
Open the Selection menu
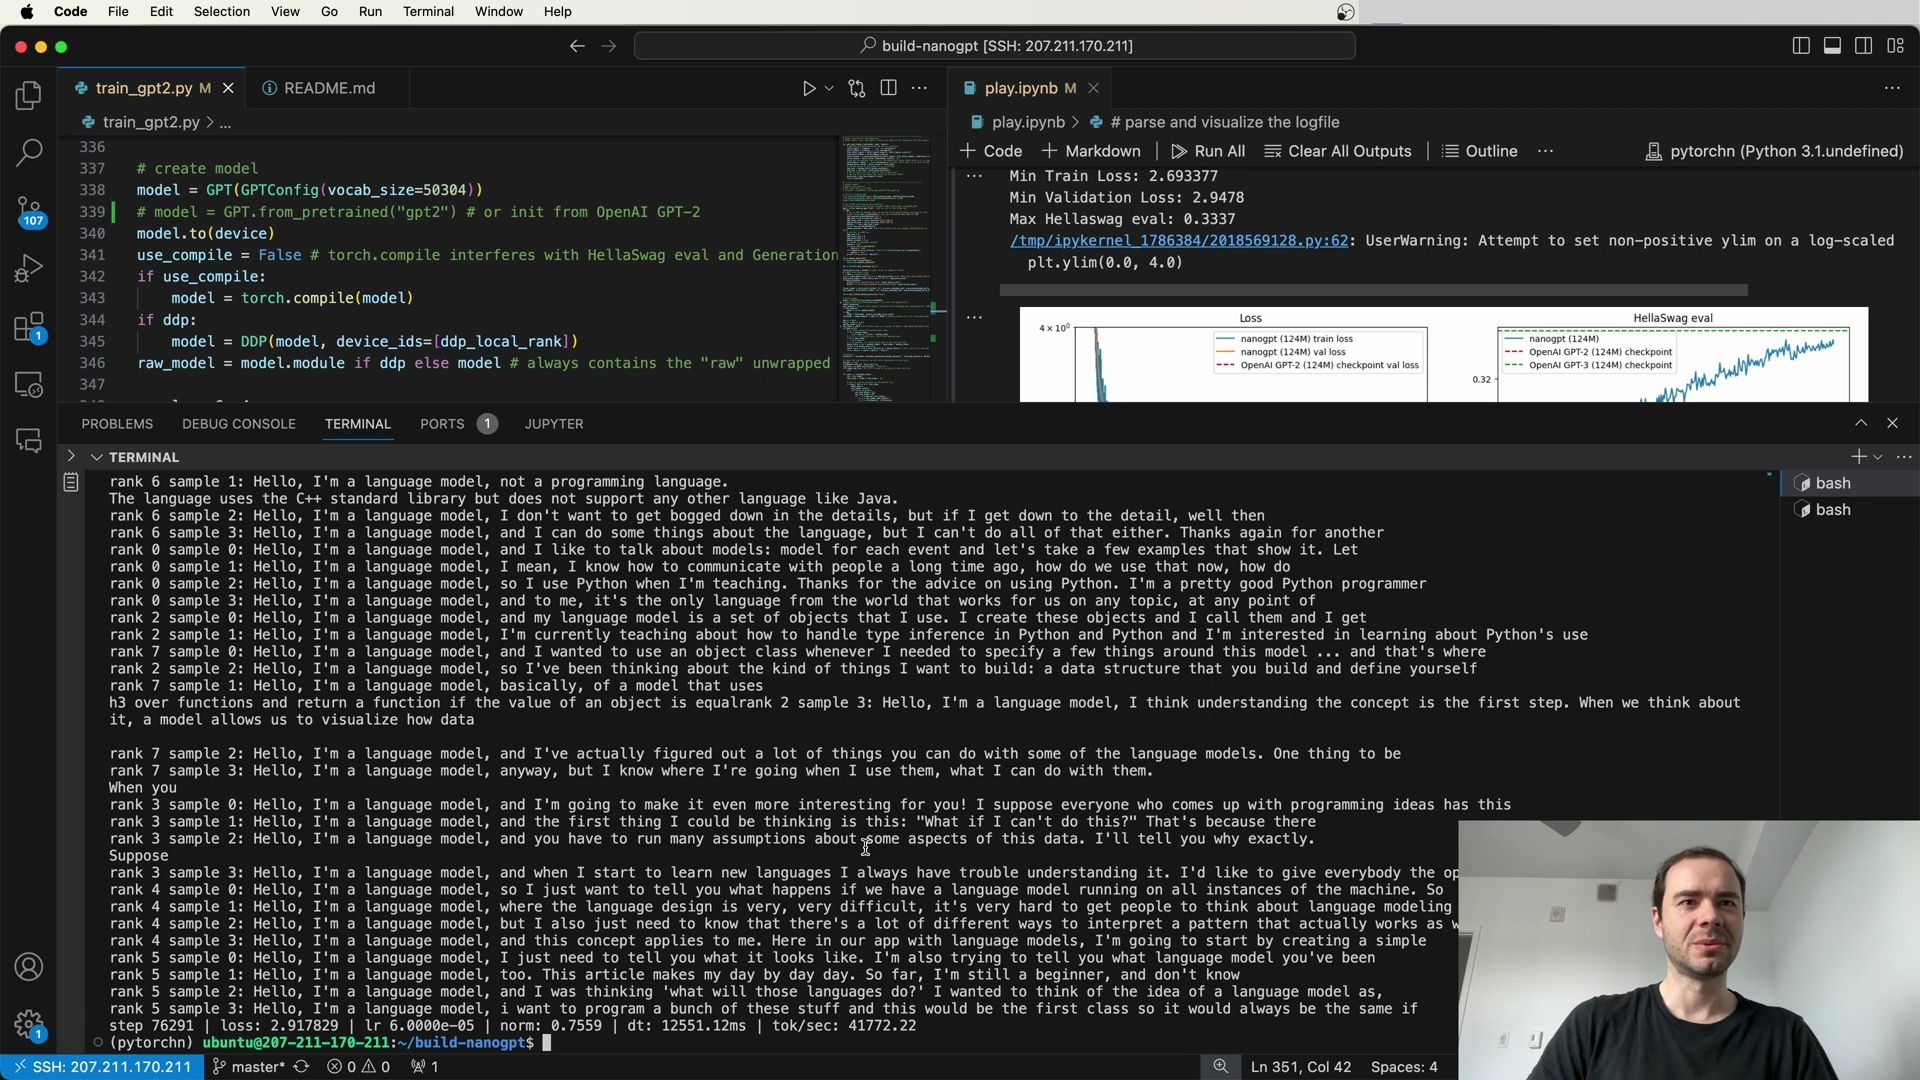(x=222, y=12)
